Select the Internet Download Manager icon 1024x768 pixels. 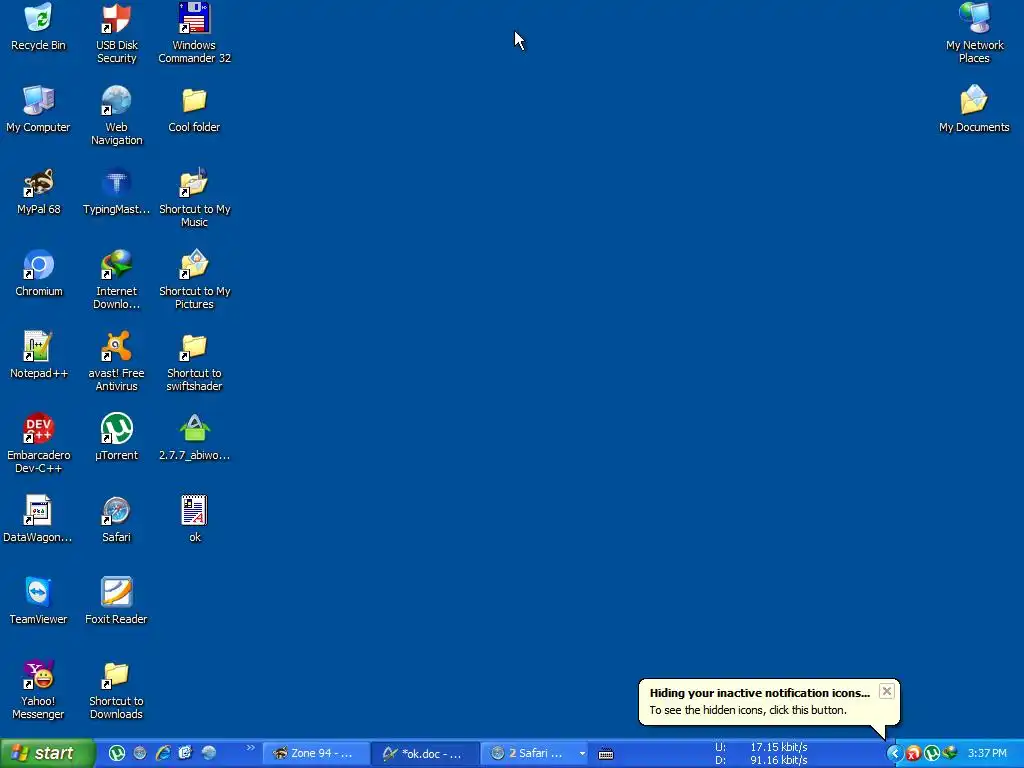[x=116, y=280]
